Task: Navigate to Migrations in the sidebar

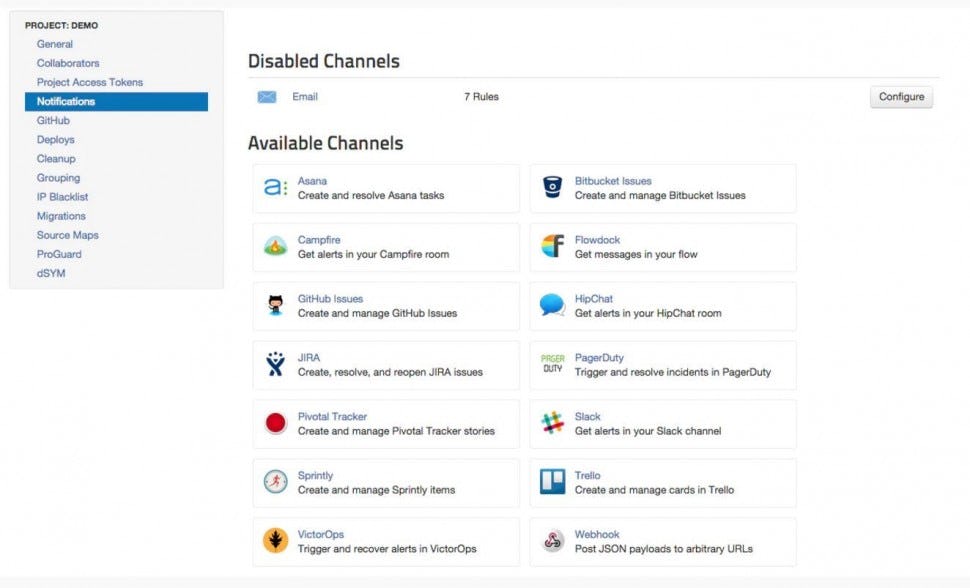Action: (61, 216)
